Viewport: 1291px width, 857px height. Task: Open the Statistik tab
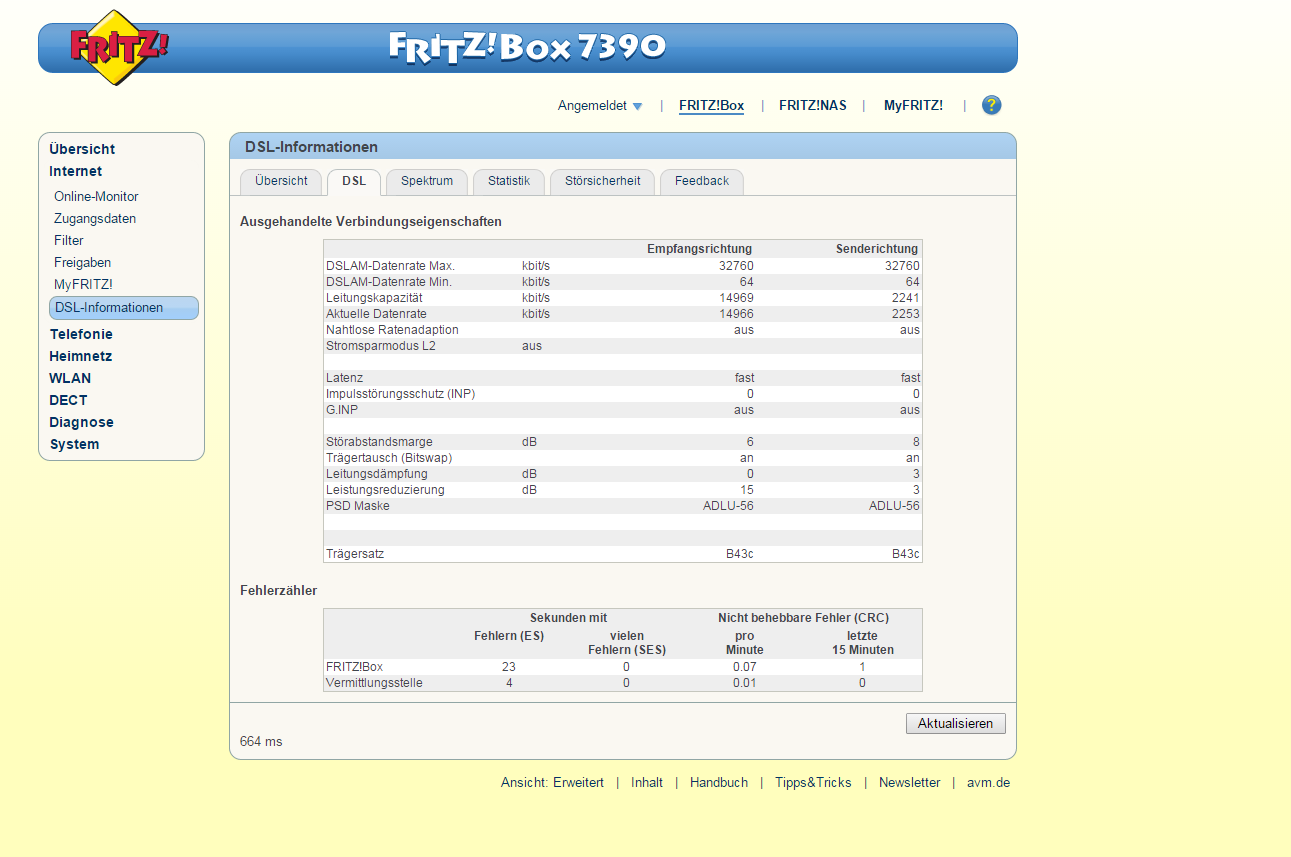[x=509, y=181]
